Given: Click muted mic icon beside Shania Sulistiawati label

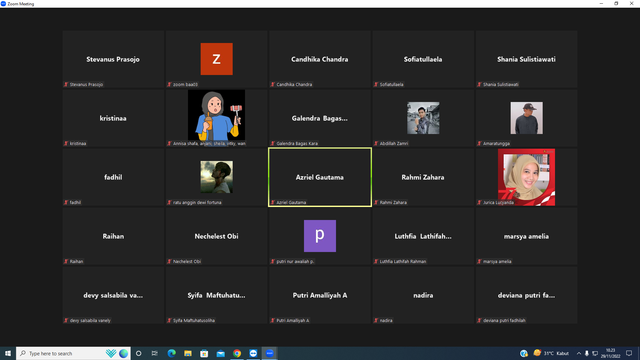Looking at the screenshot, I should [x=479, y=84].
